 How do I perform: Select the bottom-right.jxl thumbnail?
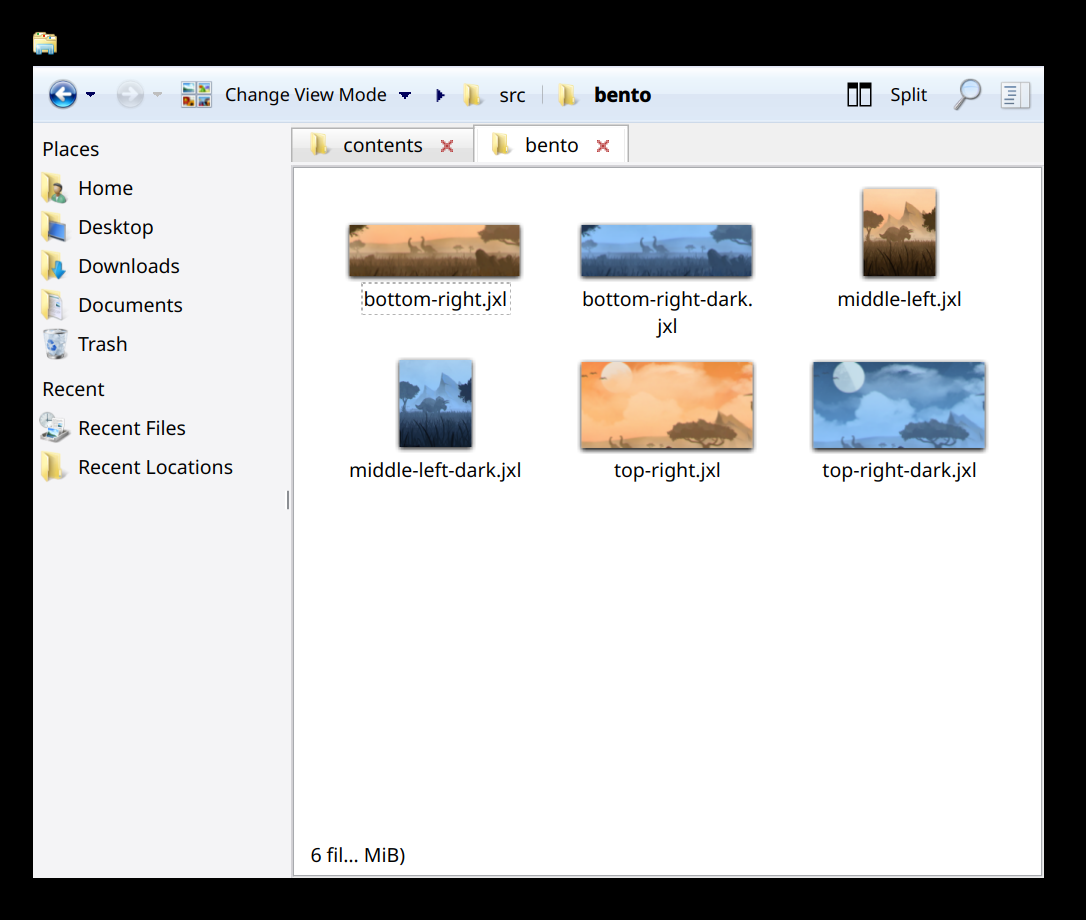click(434, 251)
